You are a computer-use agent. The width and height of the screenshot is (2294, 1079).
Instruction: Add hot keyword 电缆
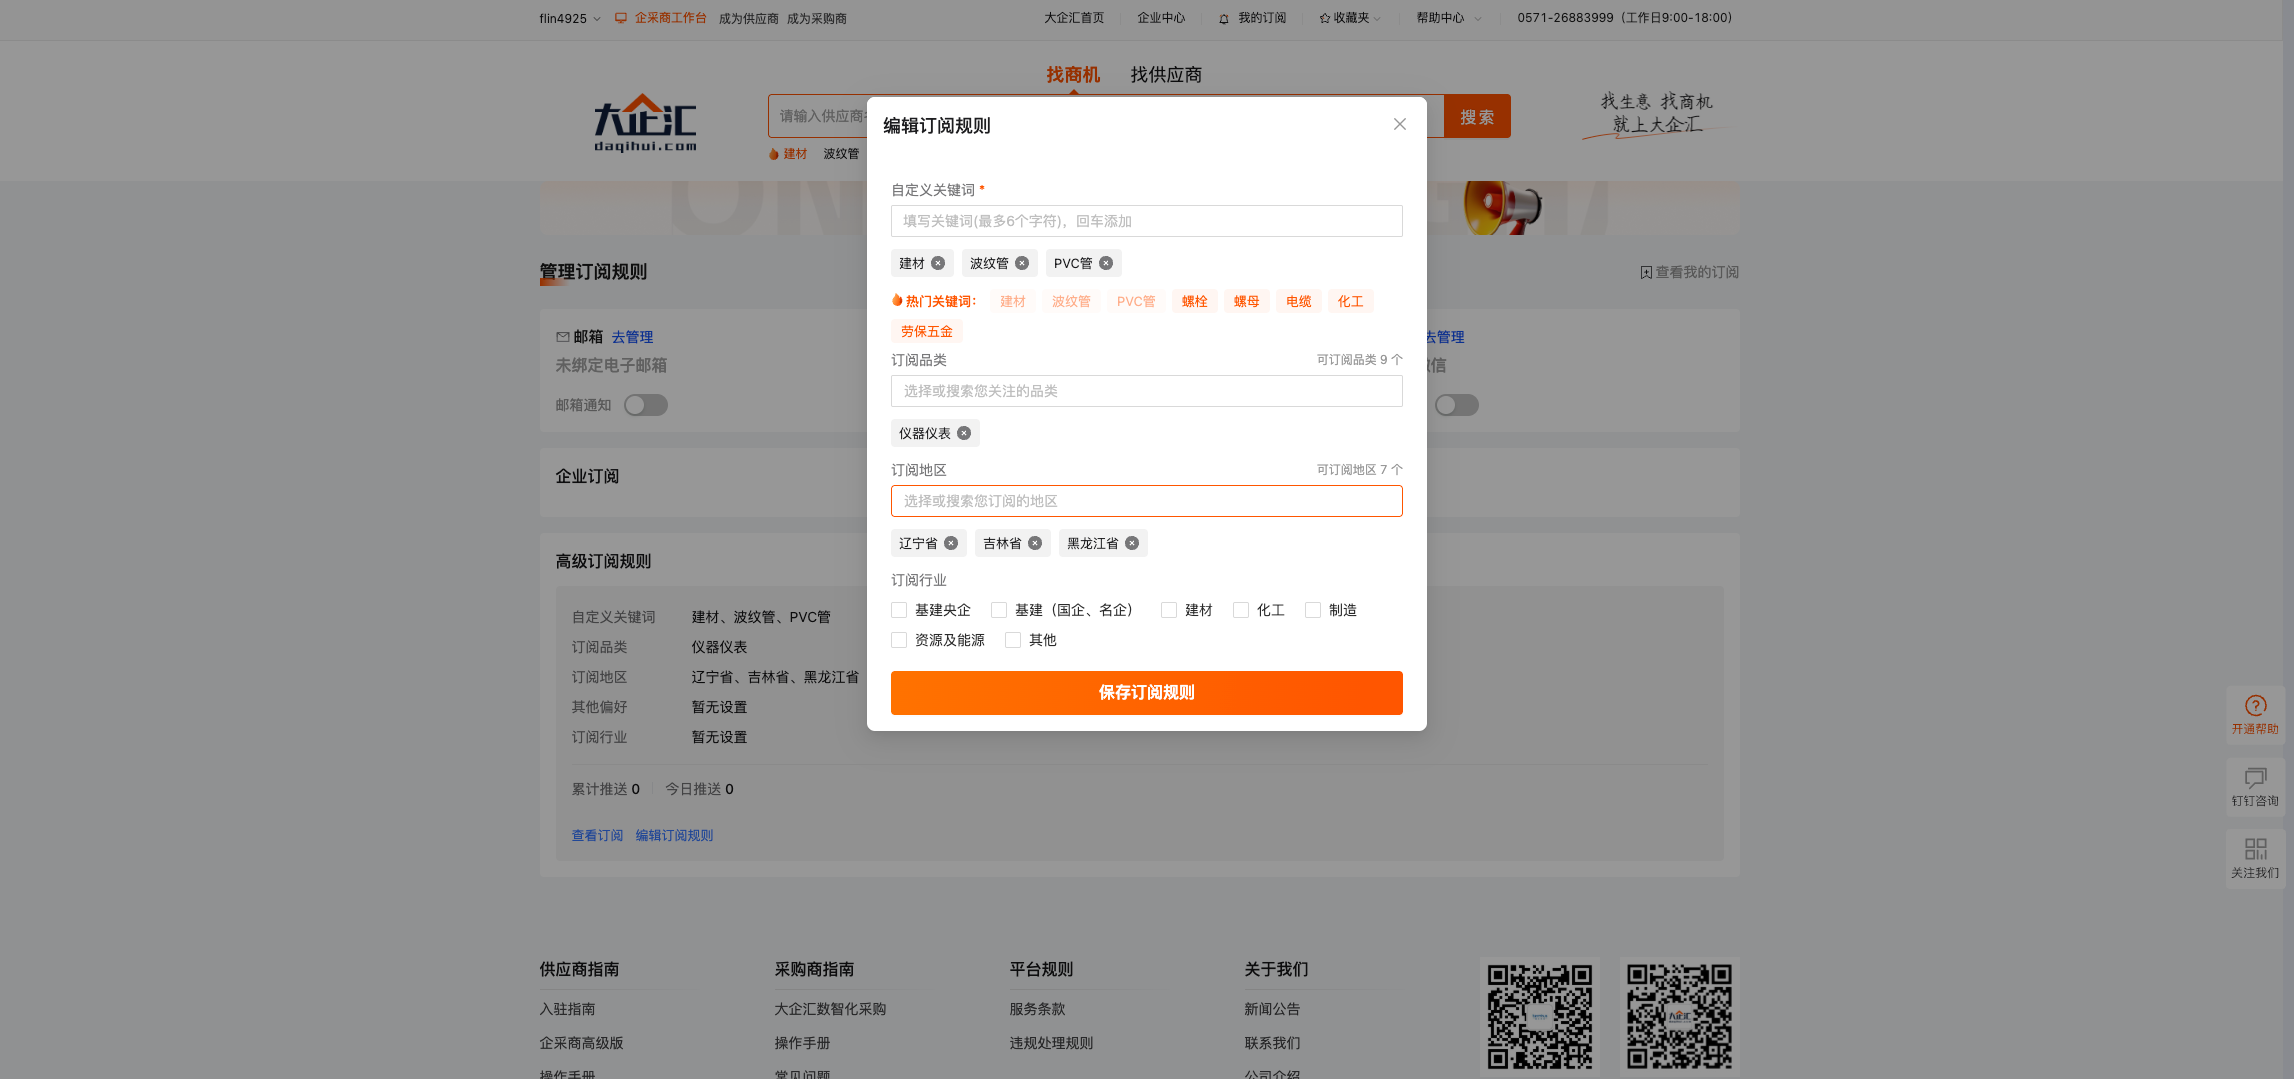tap(1298, 301)
